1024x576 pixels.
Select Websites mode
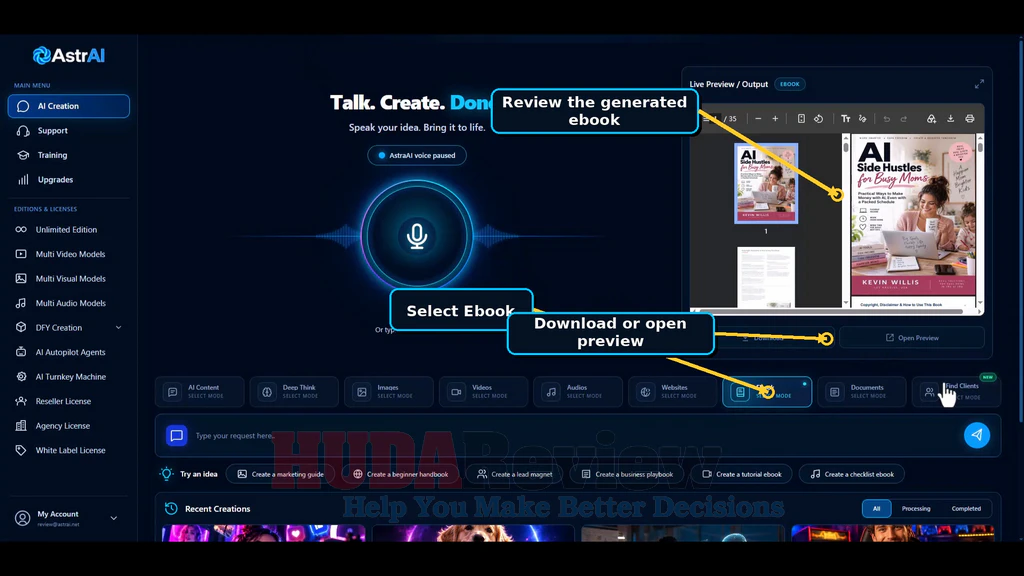click(673, 392)
